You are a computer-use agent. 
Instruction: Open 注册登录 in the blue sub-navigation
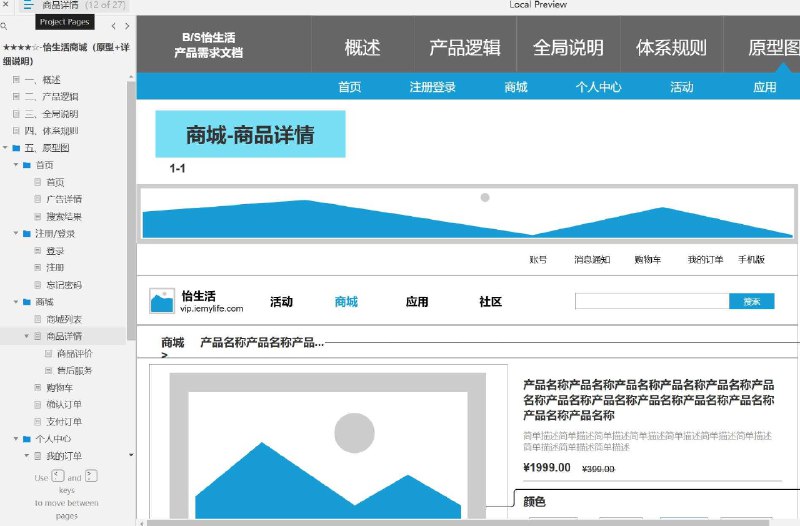click(433, 87)
